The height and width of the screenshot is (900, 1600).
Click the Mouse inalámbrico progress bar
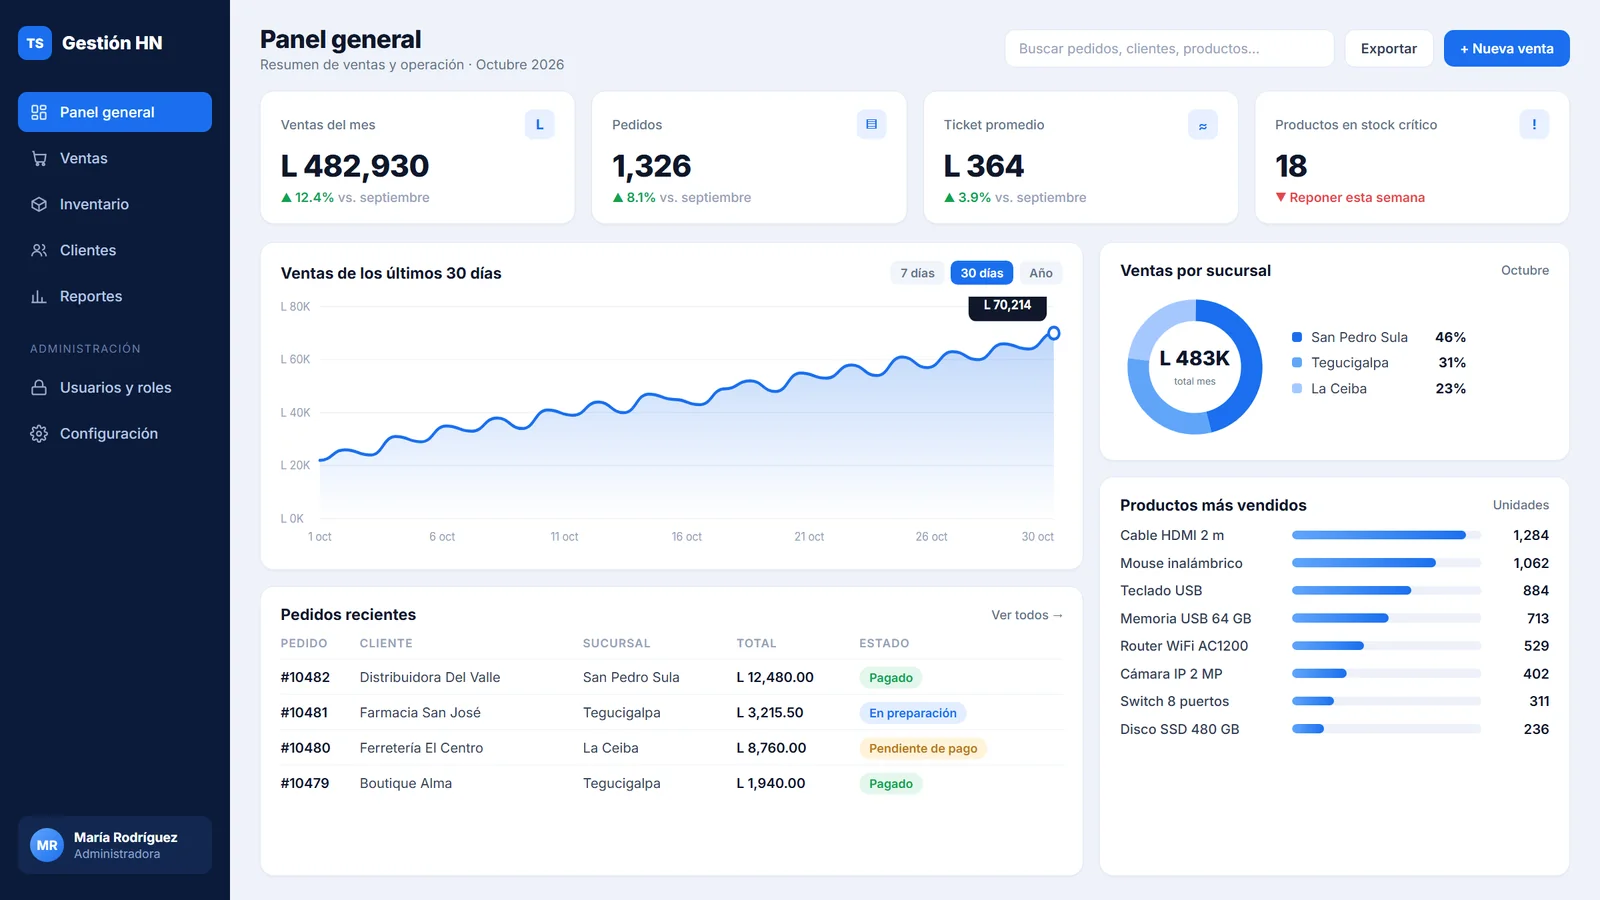1386,563
